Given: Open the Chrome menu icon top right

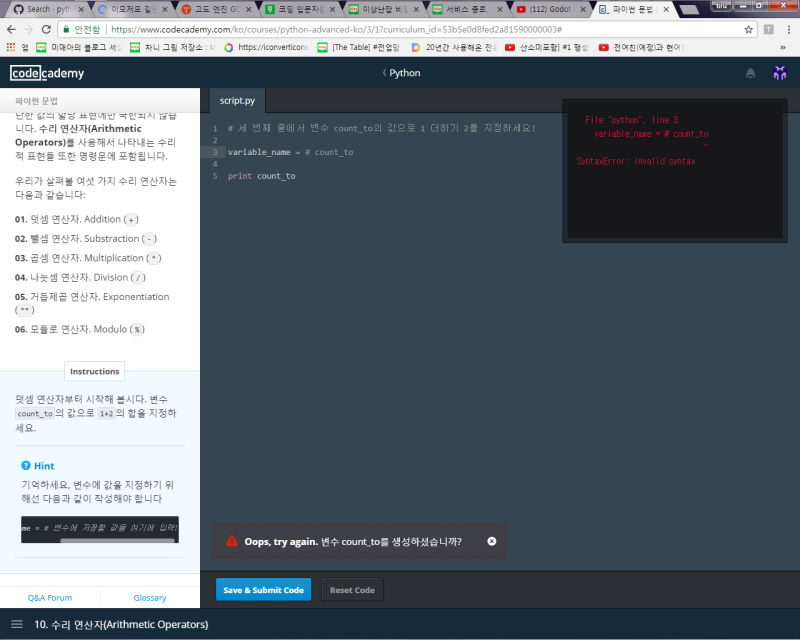Looking at the screenshot, I should [791, 28].
